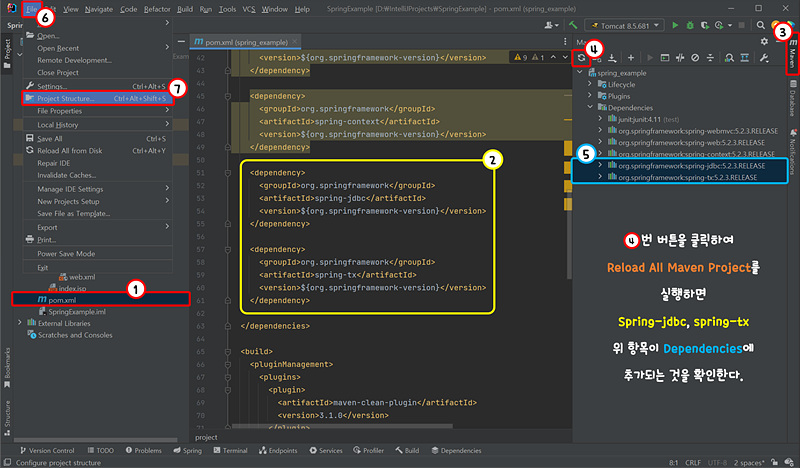Click Analyze Dependencies magnifier icon in Maven toolbar

tap(729, 58)
